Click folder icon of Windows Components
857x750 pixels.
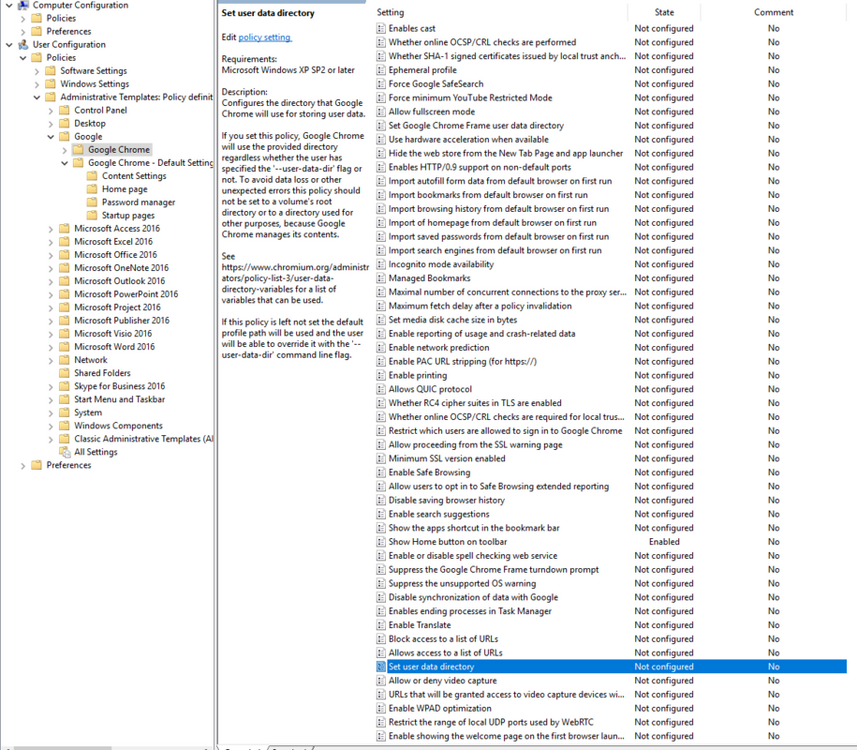click(64, 425)
